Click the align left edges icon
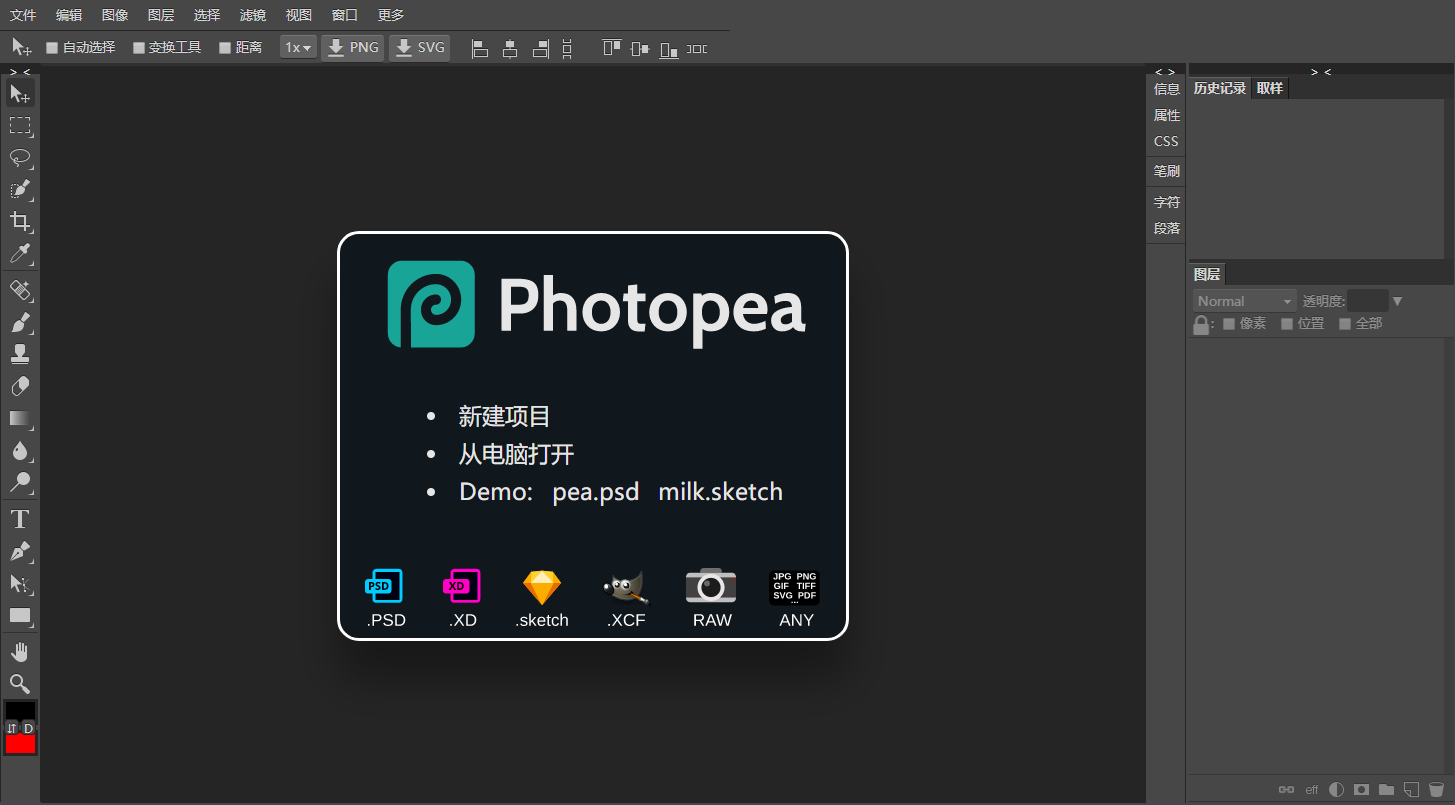The height and width of the screenshot is (805, 1455). [x=480, y=48]
